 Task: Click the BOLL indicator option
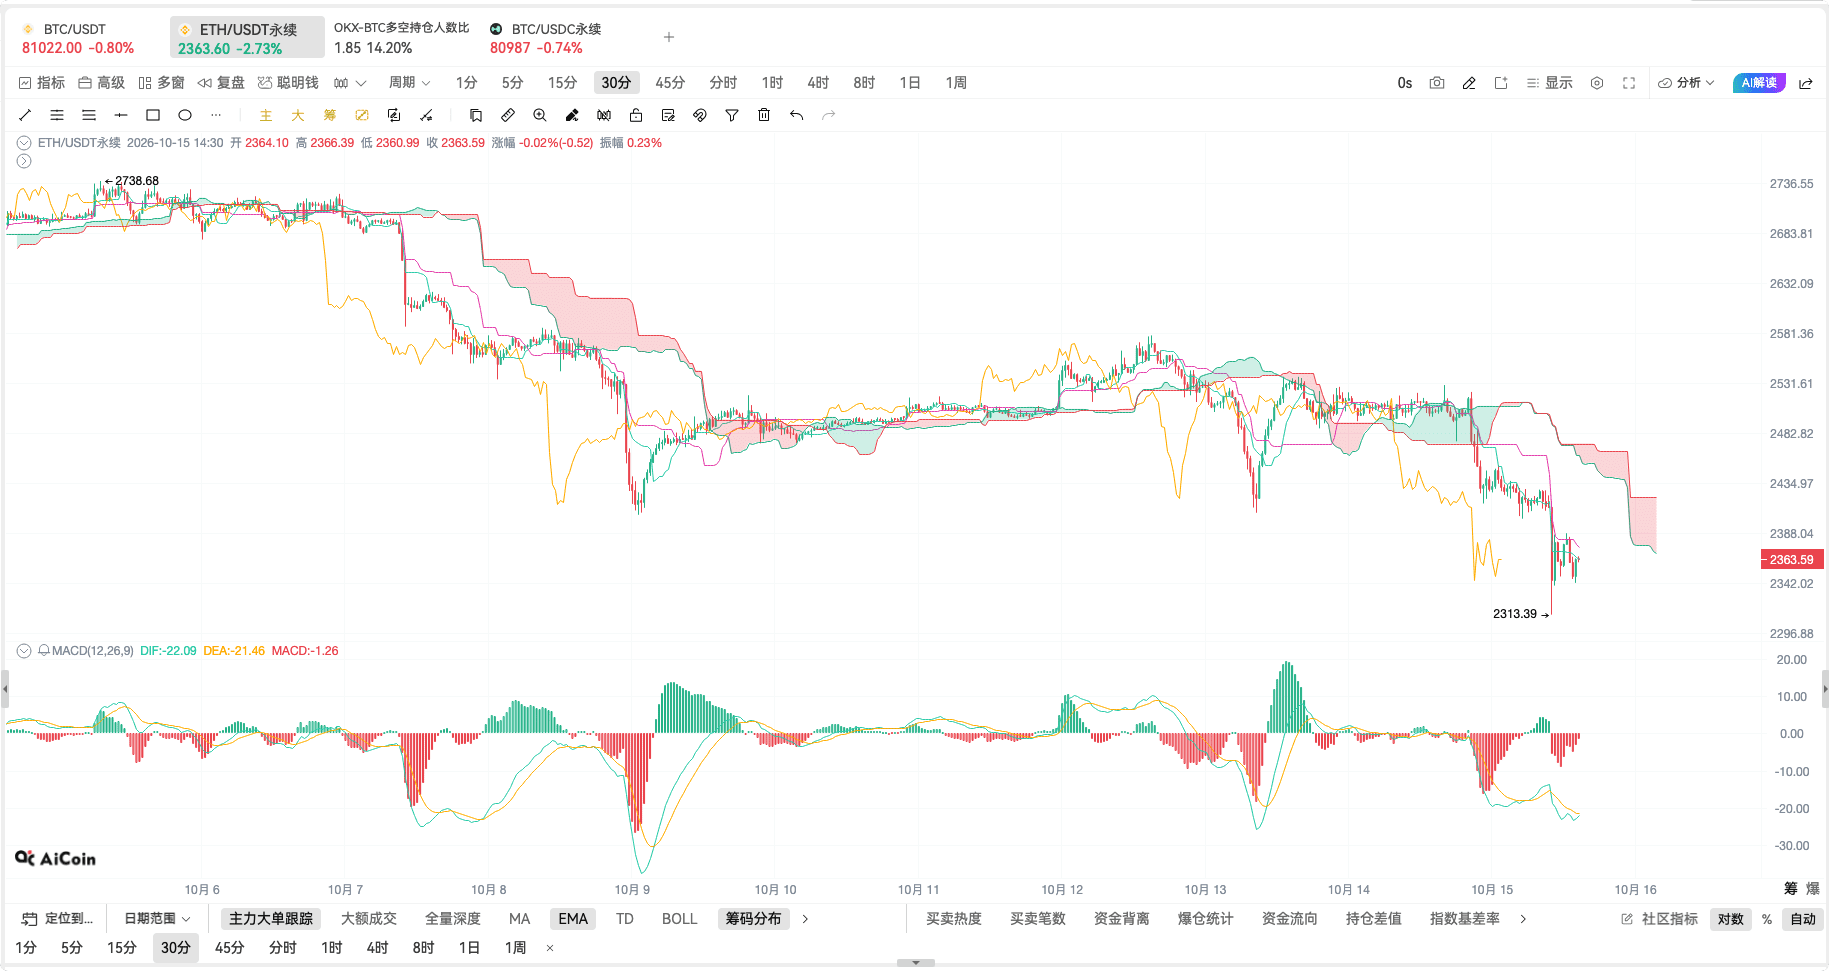coord(679,919)
